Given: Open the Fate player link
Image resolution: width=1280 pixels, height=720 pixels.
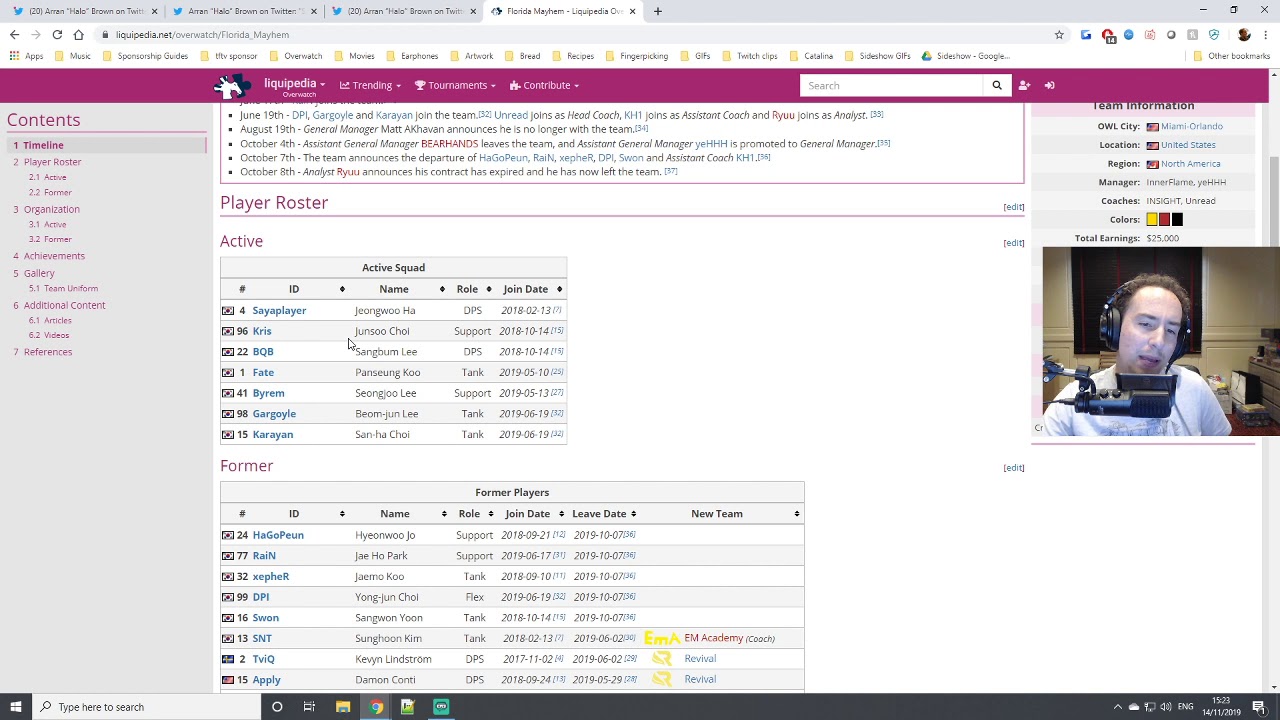Looking at the screenshot, I should tap(263, 373).
